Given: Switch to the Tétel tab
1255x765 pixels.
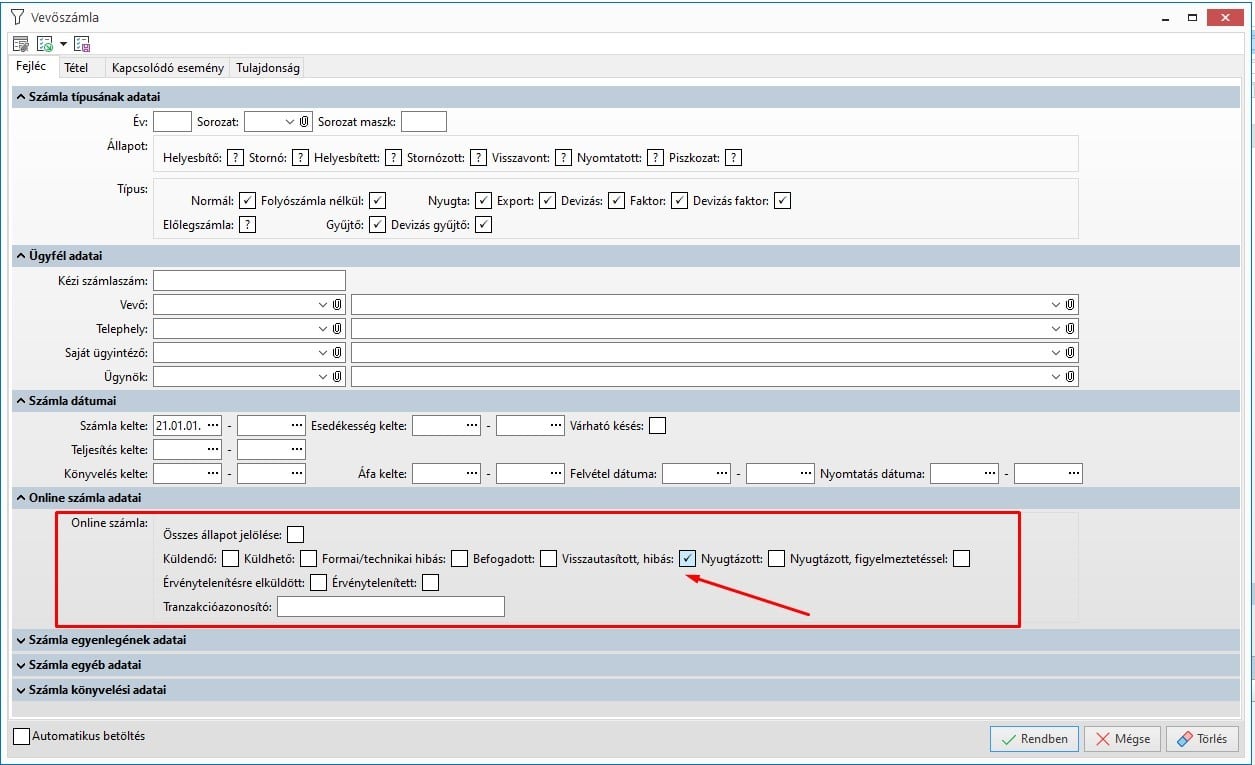Looking at the screenshot, I should click(x=76, y=68).
